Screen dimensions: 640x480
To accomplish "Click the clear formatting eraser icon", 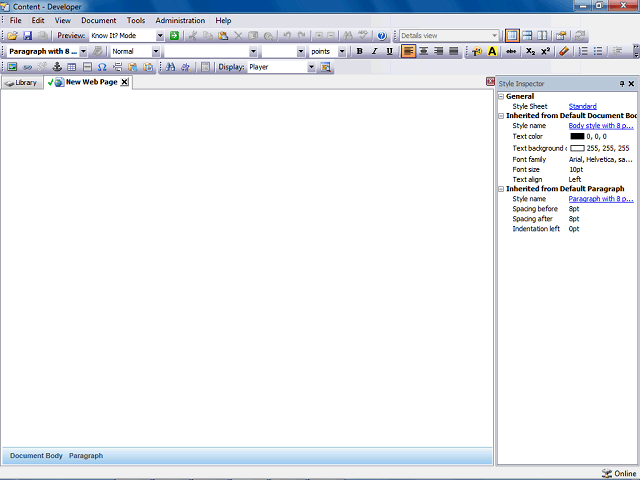I will 564,51.
